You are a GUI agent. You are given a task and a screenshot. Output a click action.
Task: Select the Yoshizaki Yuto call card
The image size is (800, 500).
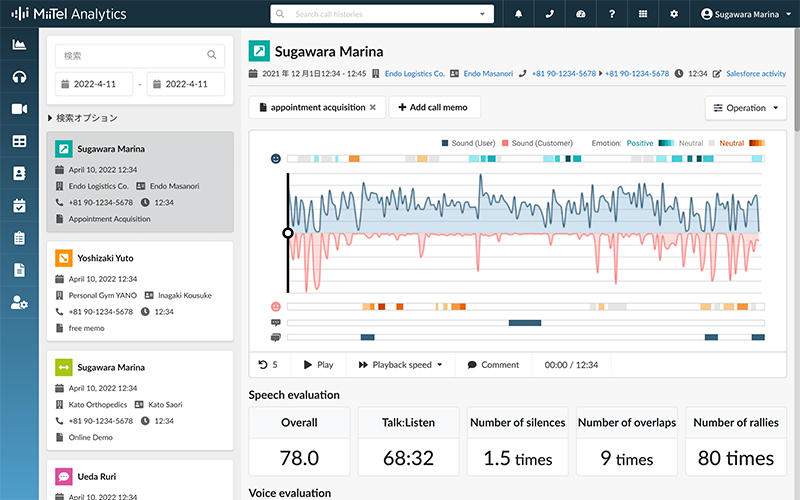coord(140,291)
